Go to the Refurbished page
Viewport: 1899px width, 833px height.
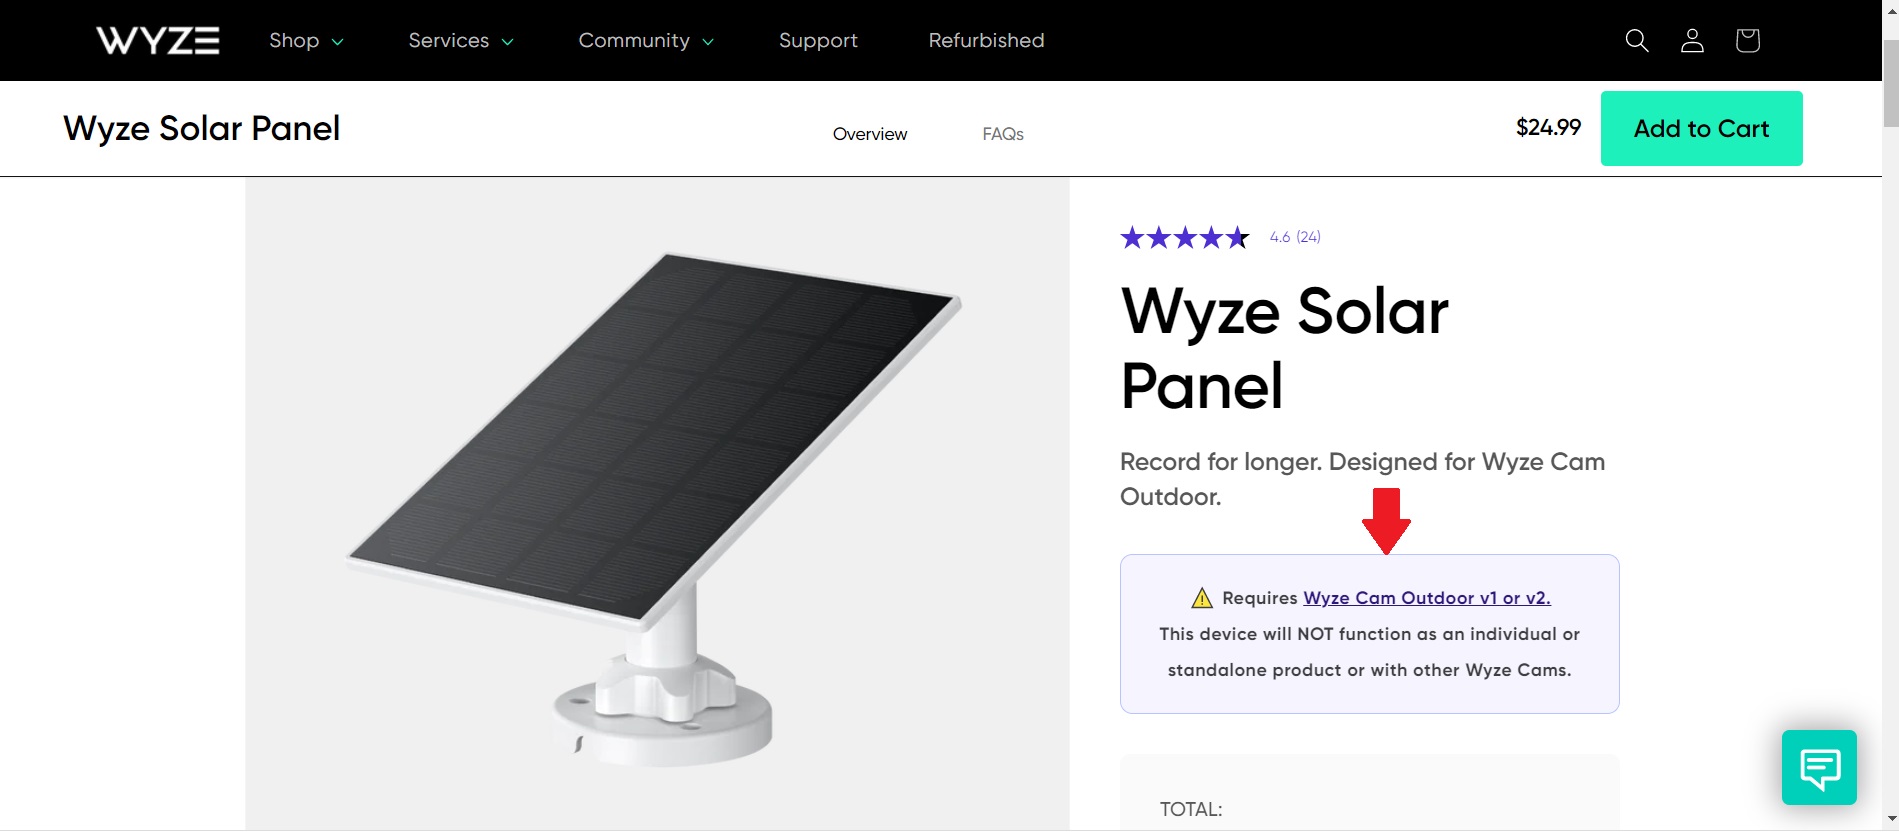click(986, 40)
